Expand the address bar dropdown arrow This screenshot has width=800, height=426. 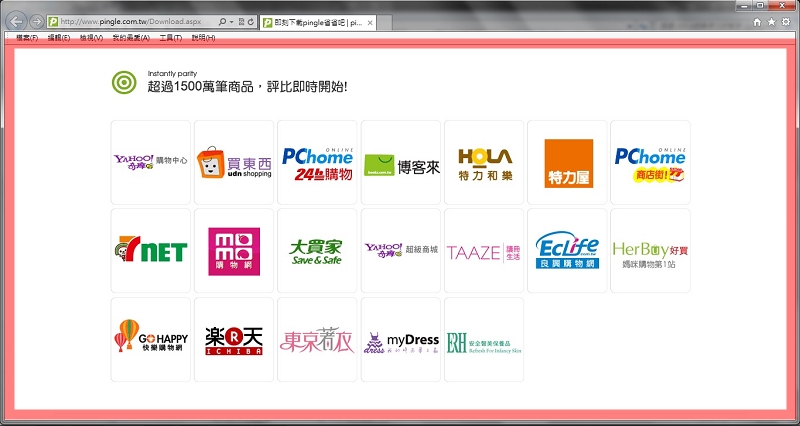[232, 22]
